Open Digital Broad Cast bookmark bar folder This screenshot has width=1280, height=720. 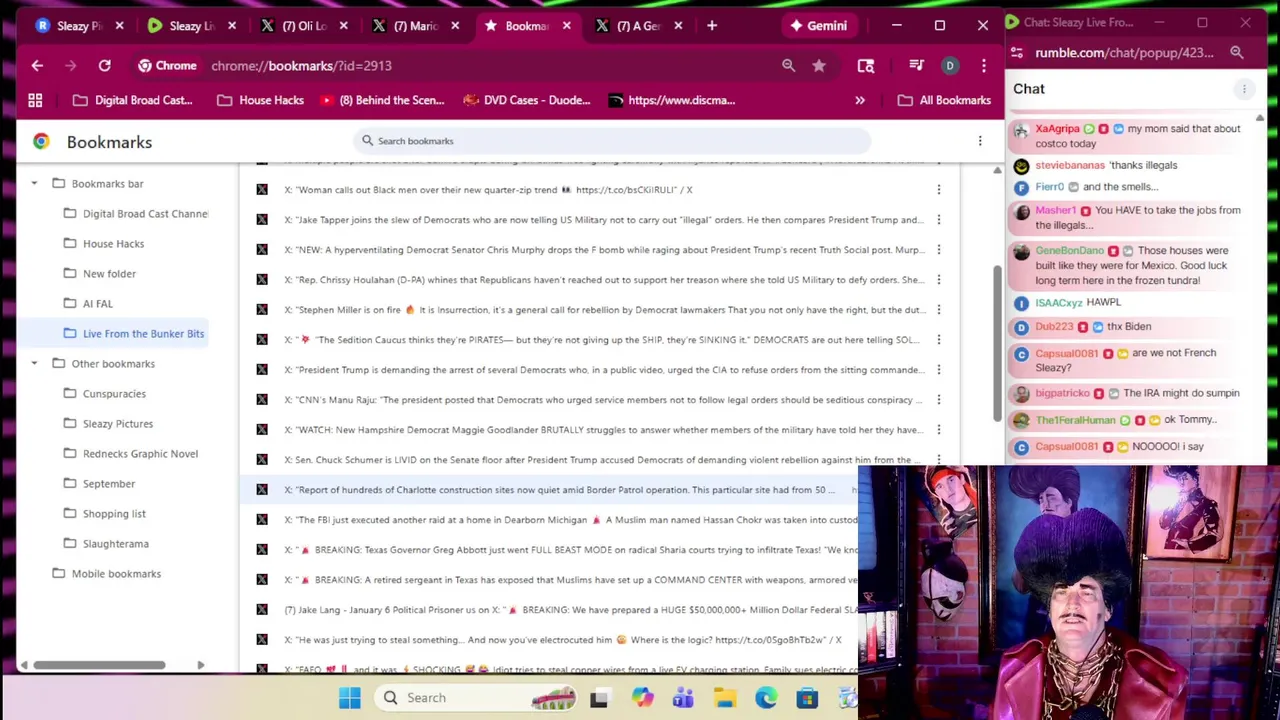tap(133, 100)
